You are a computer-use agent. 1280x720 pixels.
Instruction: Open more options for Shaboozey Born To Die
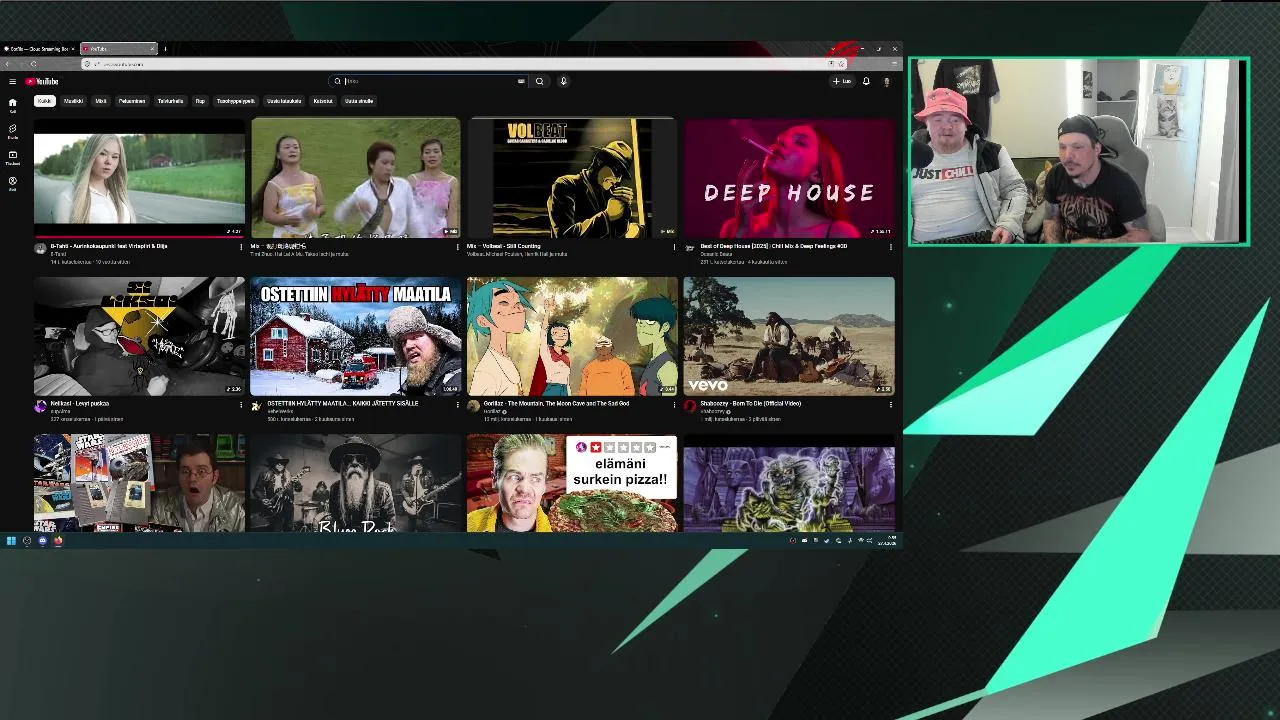pos(891,405)
